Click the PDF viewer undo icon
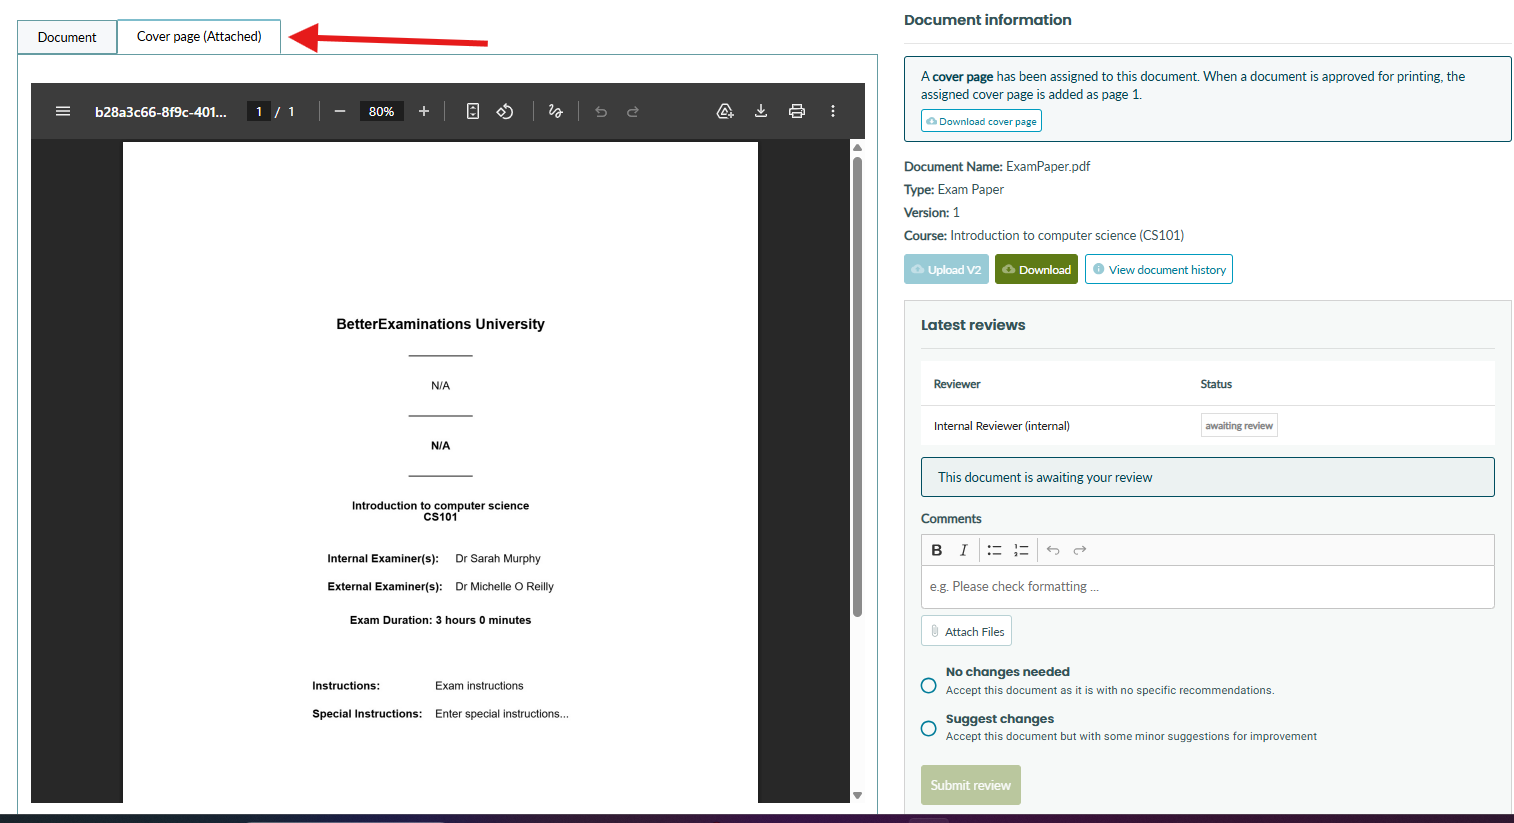The image size is (1514, 823). (601, 111)
